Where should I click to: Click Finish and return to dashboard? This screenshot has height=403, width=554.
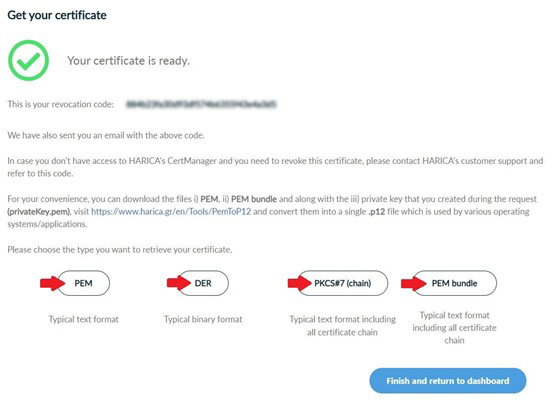(448, 381)
